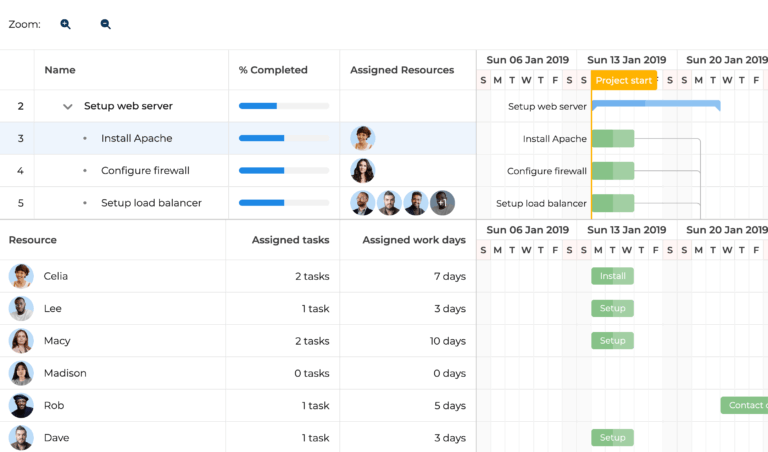
Task: Select the Configure firewall task name
Action: coord(145,170)
